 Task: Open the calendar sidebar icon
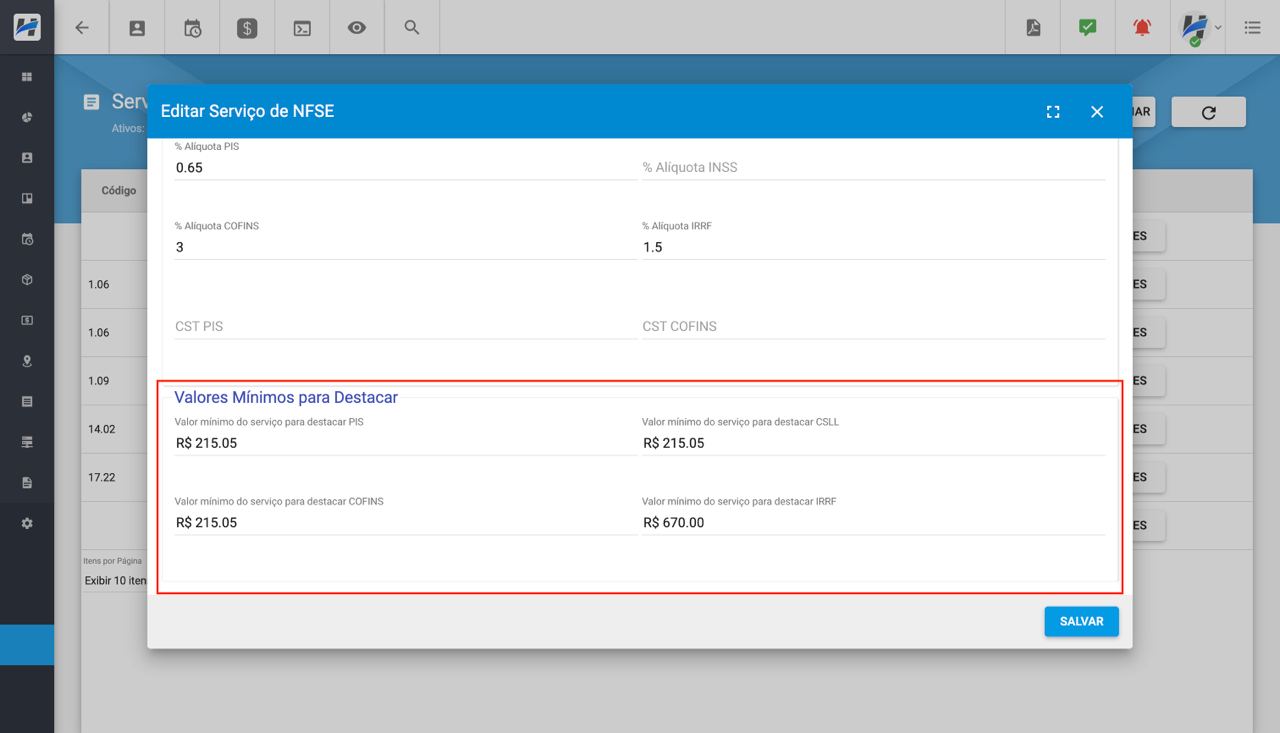tap(27, 239)
